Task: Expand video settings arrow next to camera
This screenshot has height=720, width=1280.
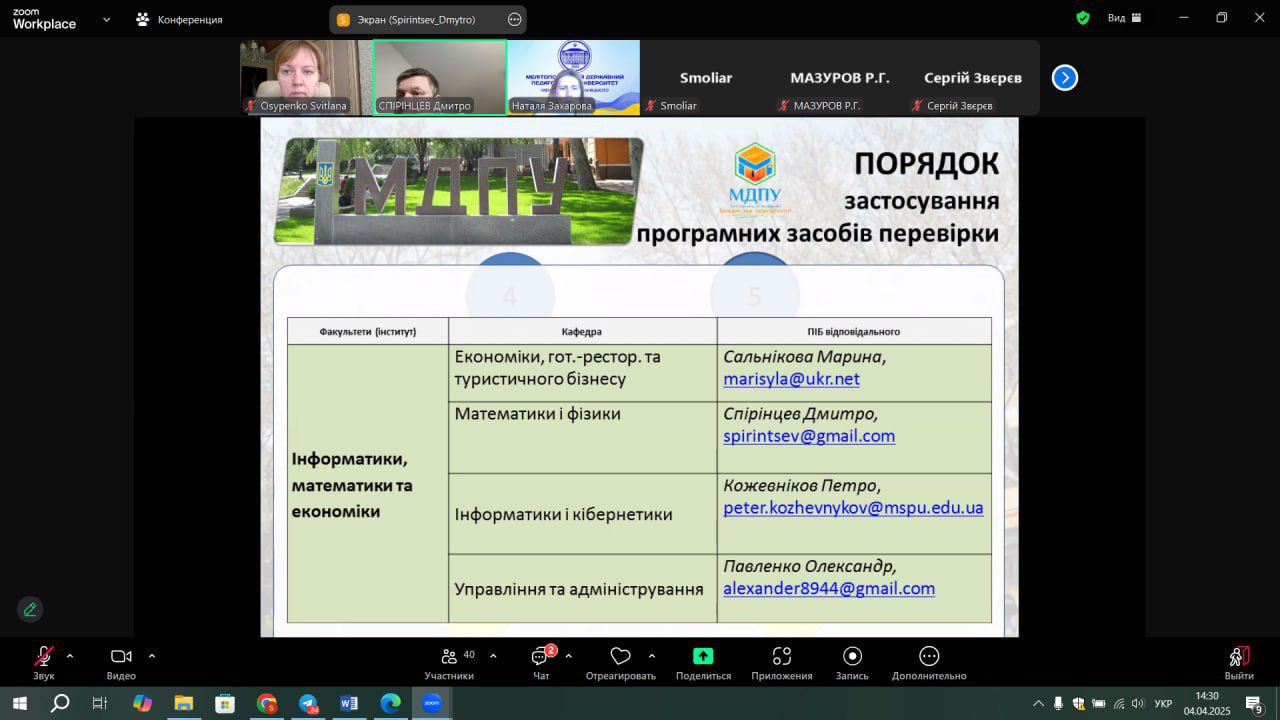Action: [152, 656]
